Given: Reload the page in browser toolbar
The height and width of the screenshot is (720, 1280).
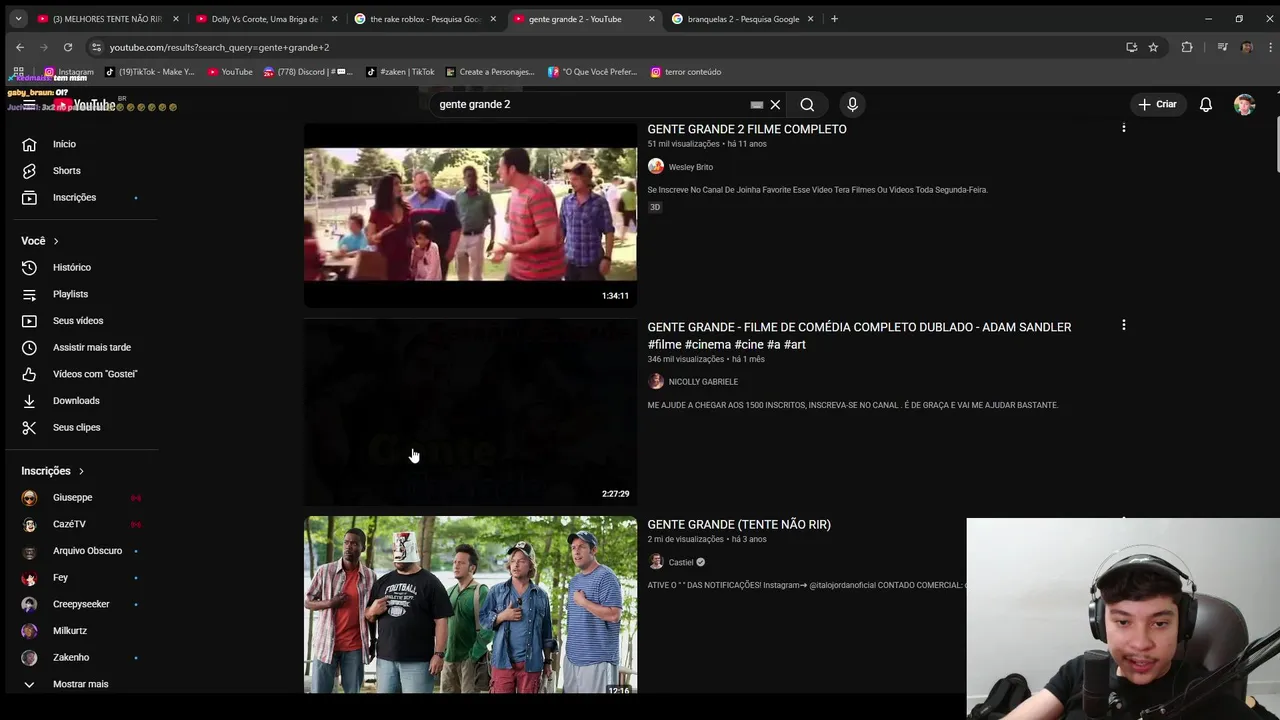Looking at the screenshot, I should point(68,47).
